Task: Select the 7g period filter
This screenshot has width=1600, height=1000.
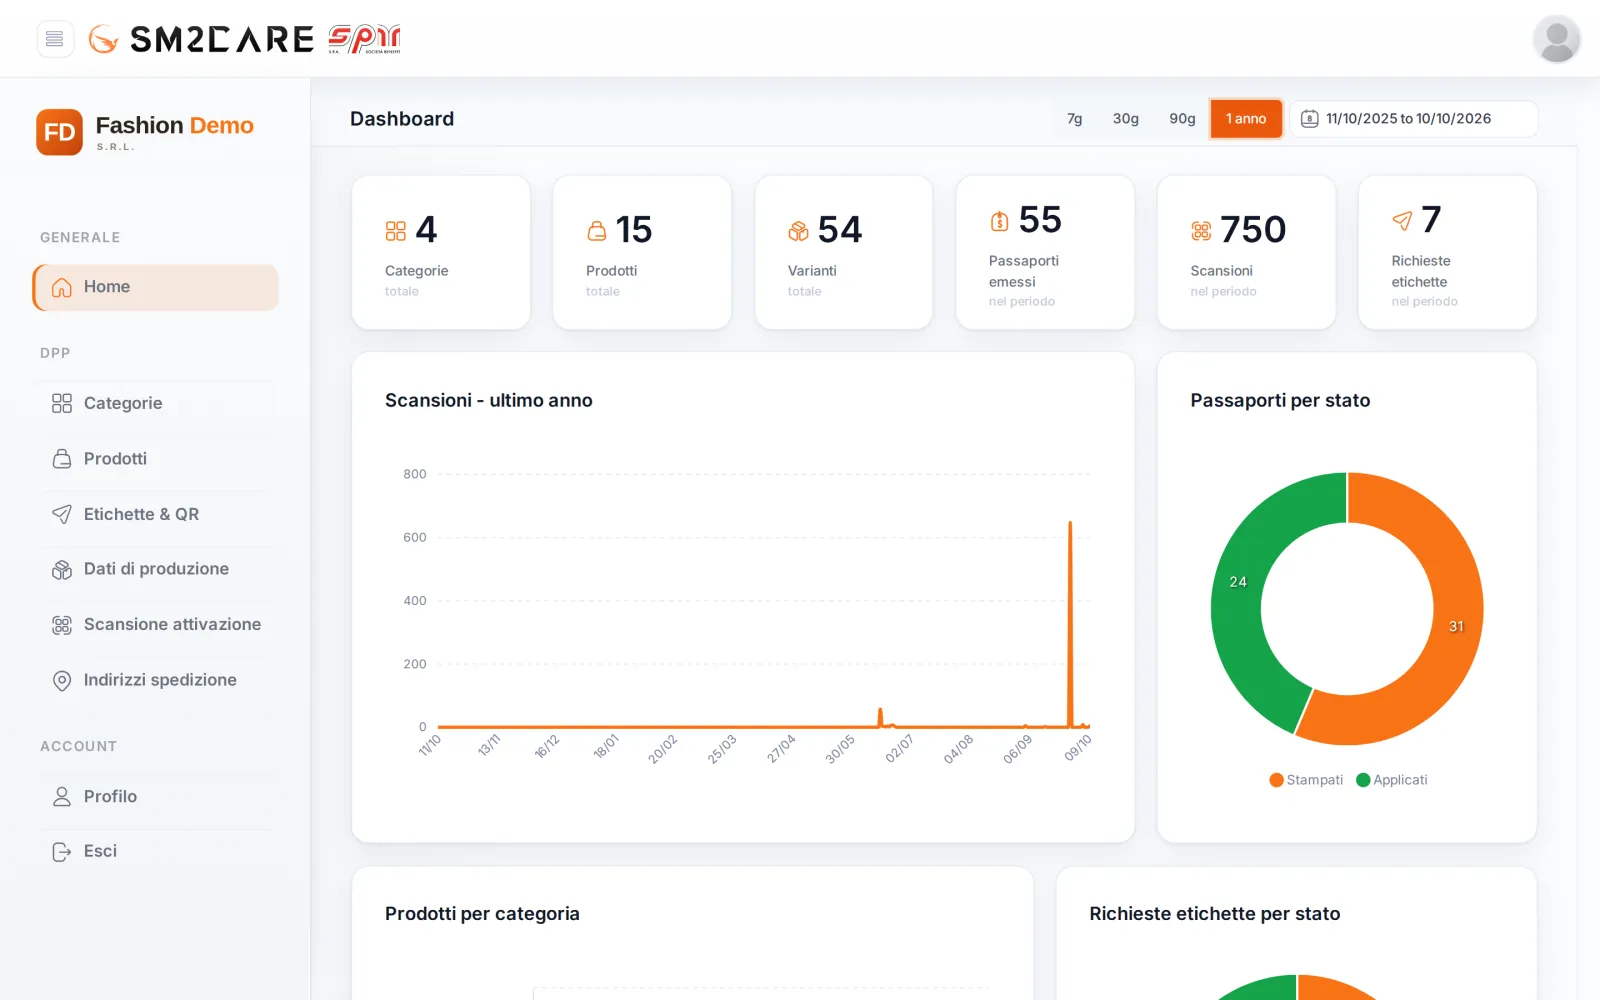Action: (1075, 119)
